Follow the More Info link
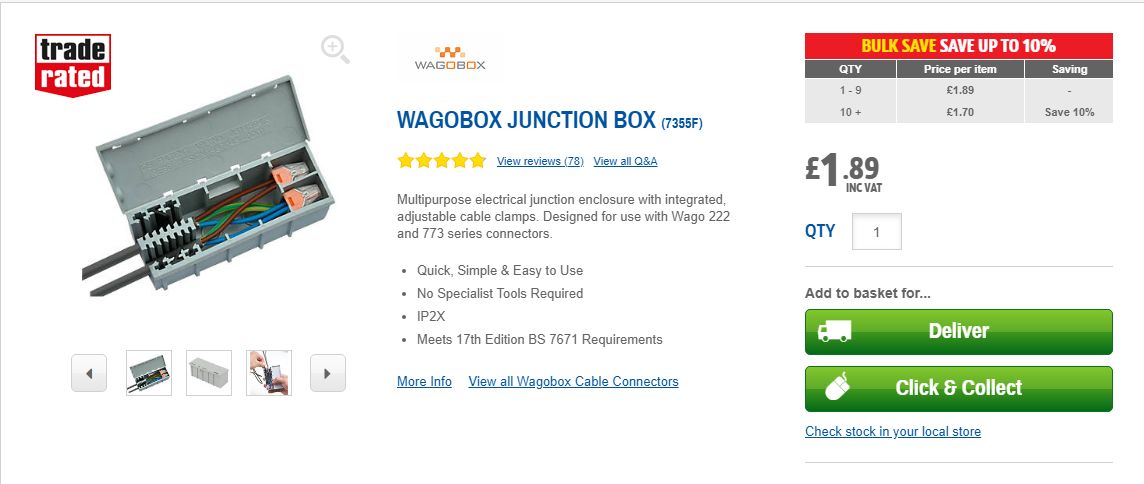This screenshot has height=484, width=1144. (424, 382)
